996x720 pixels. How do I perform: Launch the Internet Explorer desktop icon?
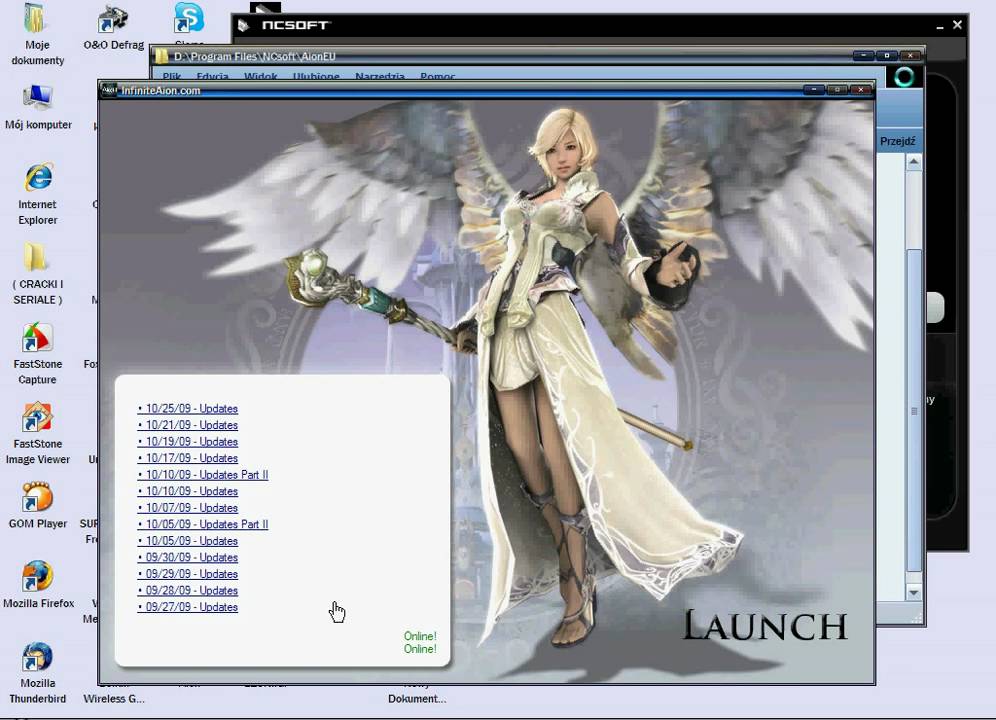(x=37, y=194)
